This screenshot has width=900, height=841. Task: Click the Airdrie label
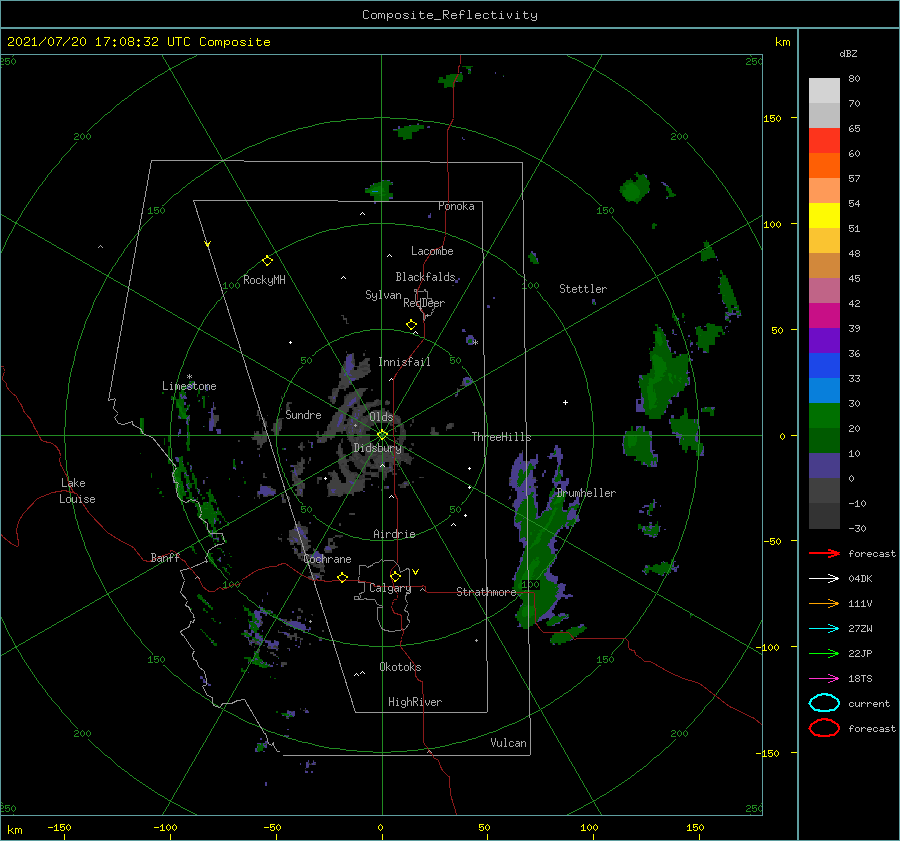394,534
